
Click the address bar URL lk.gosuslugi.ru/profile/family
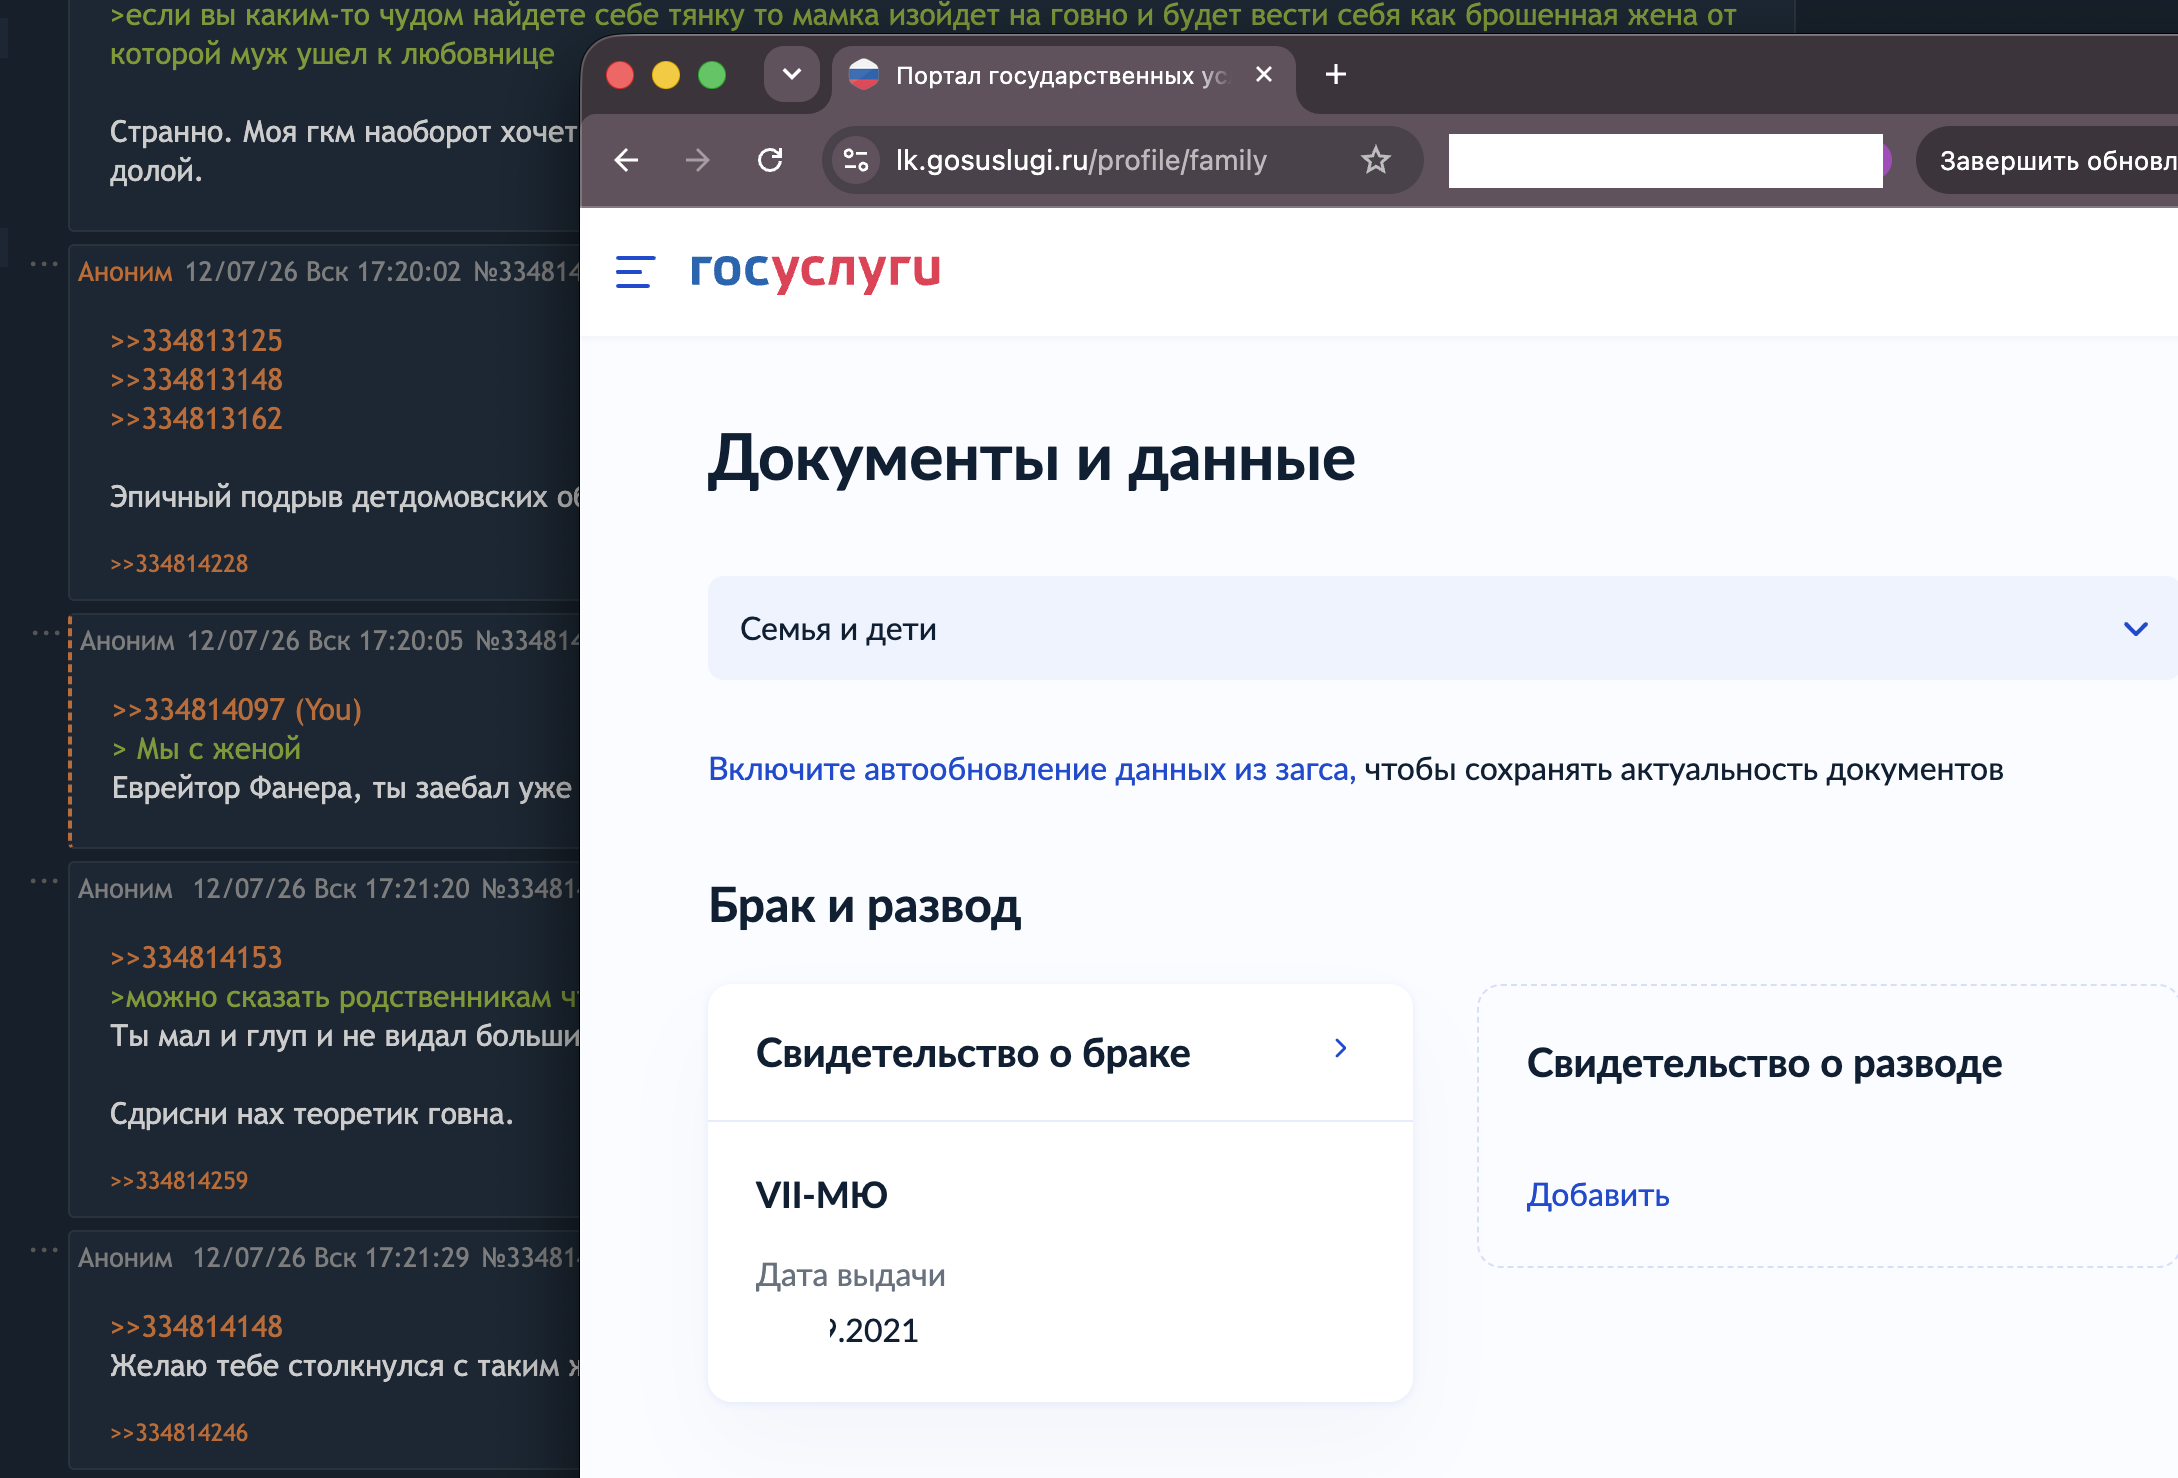[x=1081, y=160]
